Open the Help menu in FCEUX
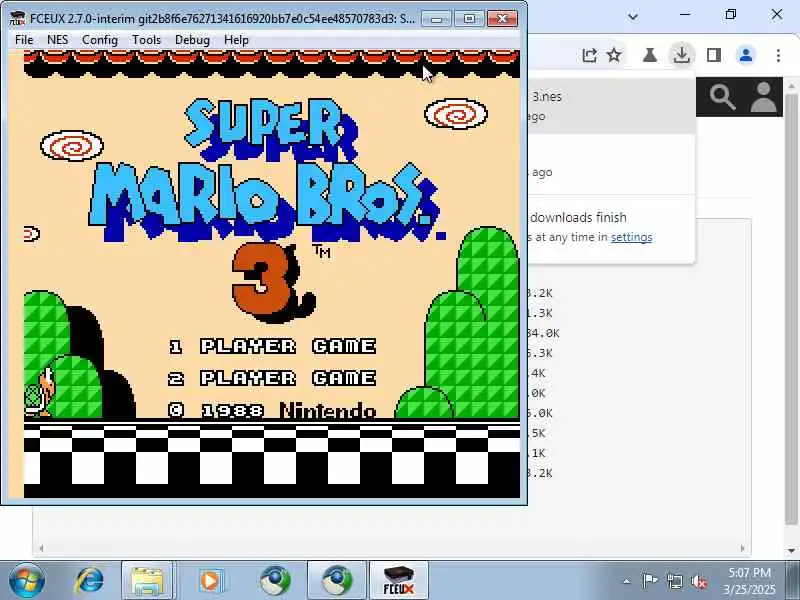The height and width of the screenshot is (600, 800). click(x=236, y=40)
